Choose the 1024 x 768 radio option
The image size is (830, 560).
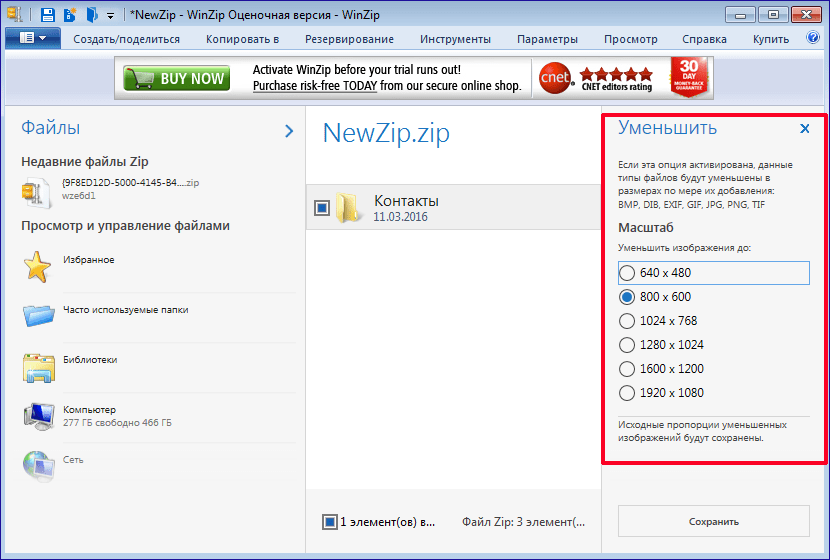point(627,321)
